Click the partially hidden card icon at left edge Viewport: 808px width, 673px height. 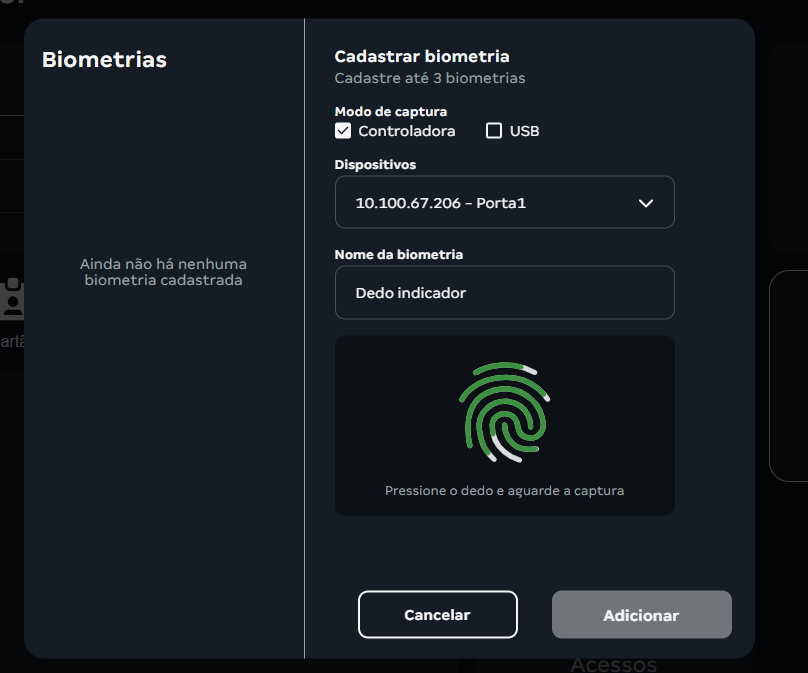tap(12, 299)
